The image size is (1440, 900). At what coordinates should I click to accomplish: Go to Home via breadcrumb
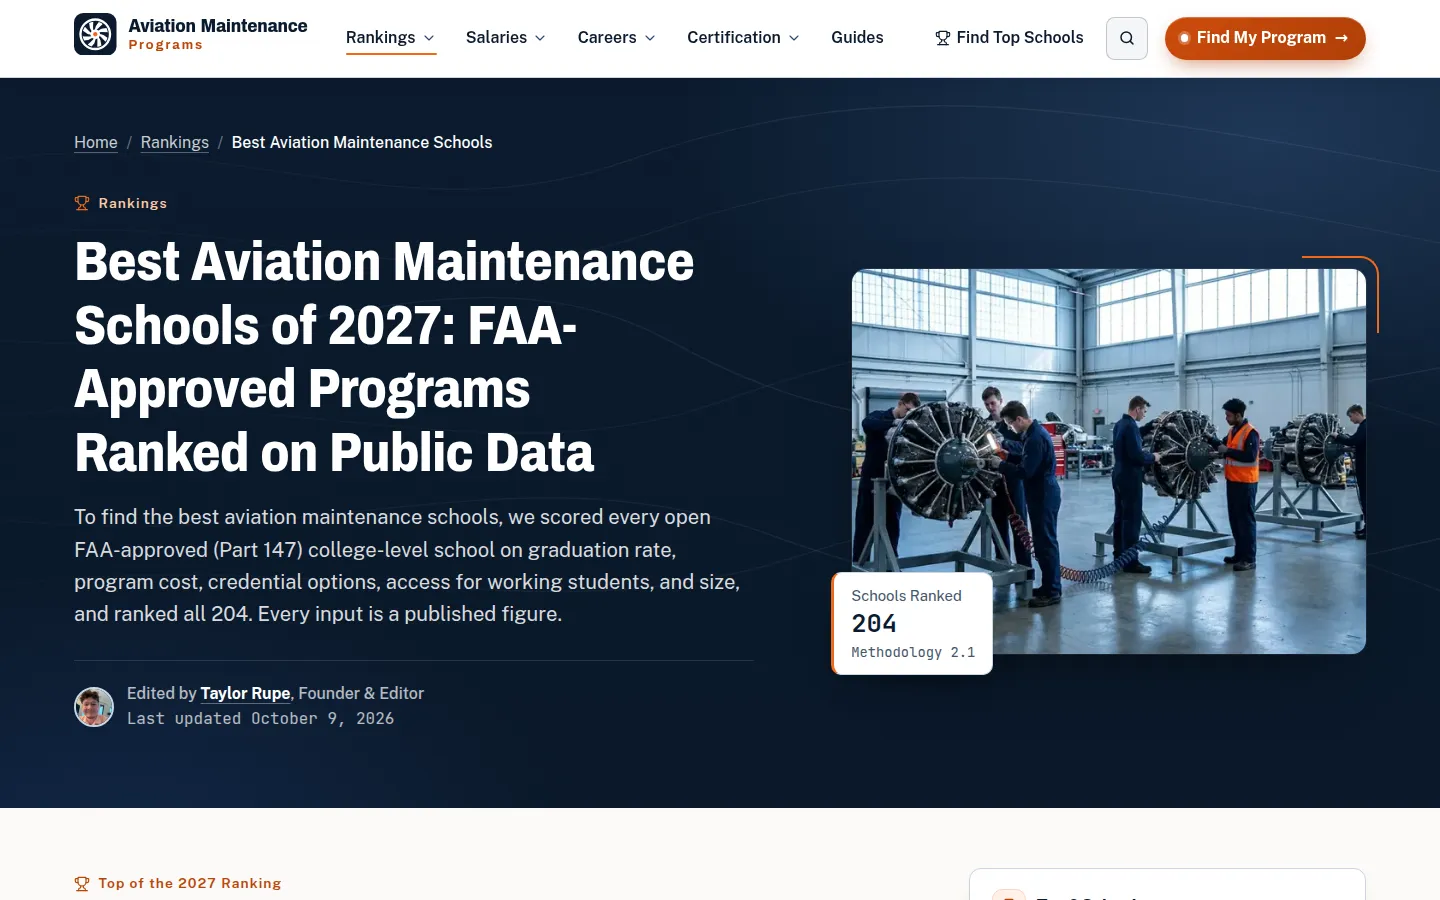click(96, 142)
